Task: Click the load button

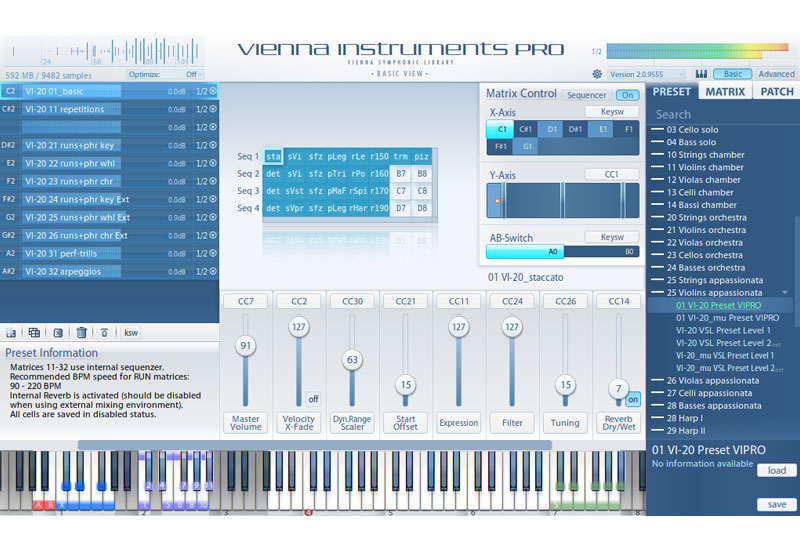Action: point(776,470)
